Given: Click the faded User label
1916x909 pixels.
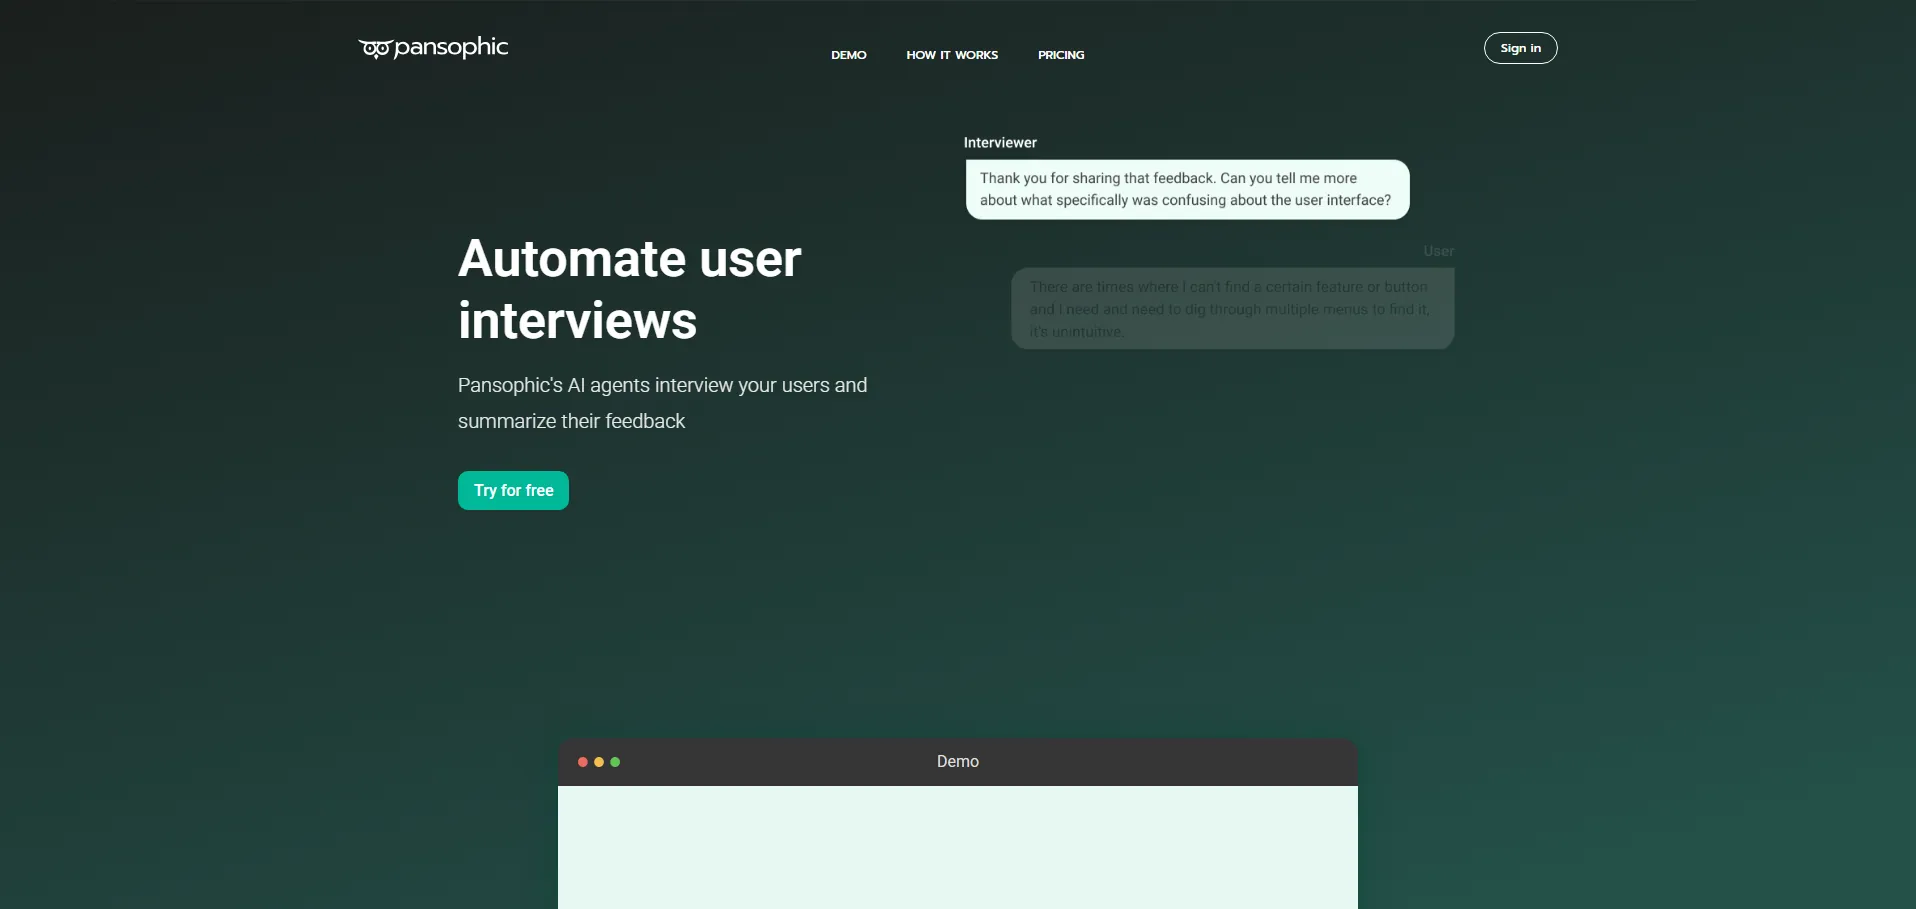Looking at the screenshot, I should (x=1438, y=251).
